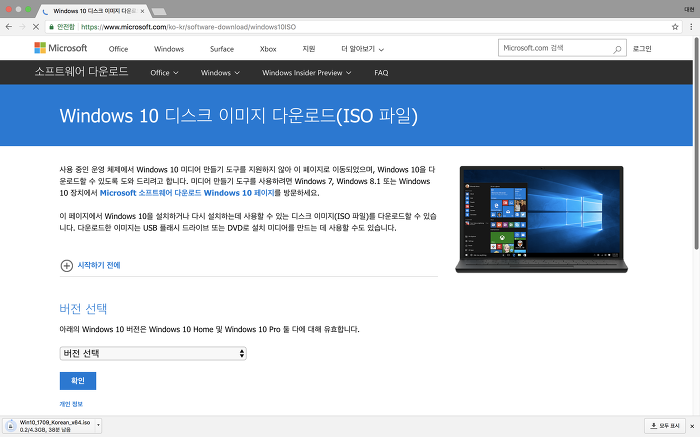Open the 버전 선택 dropdown
This screenshot has width=700, height=437.
click(x=153, y=354)
